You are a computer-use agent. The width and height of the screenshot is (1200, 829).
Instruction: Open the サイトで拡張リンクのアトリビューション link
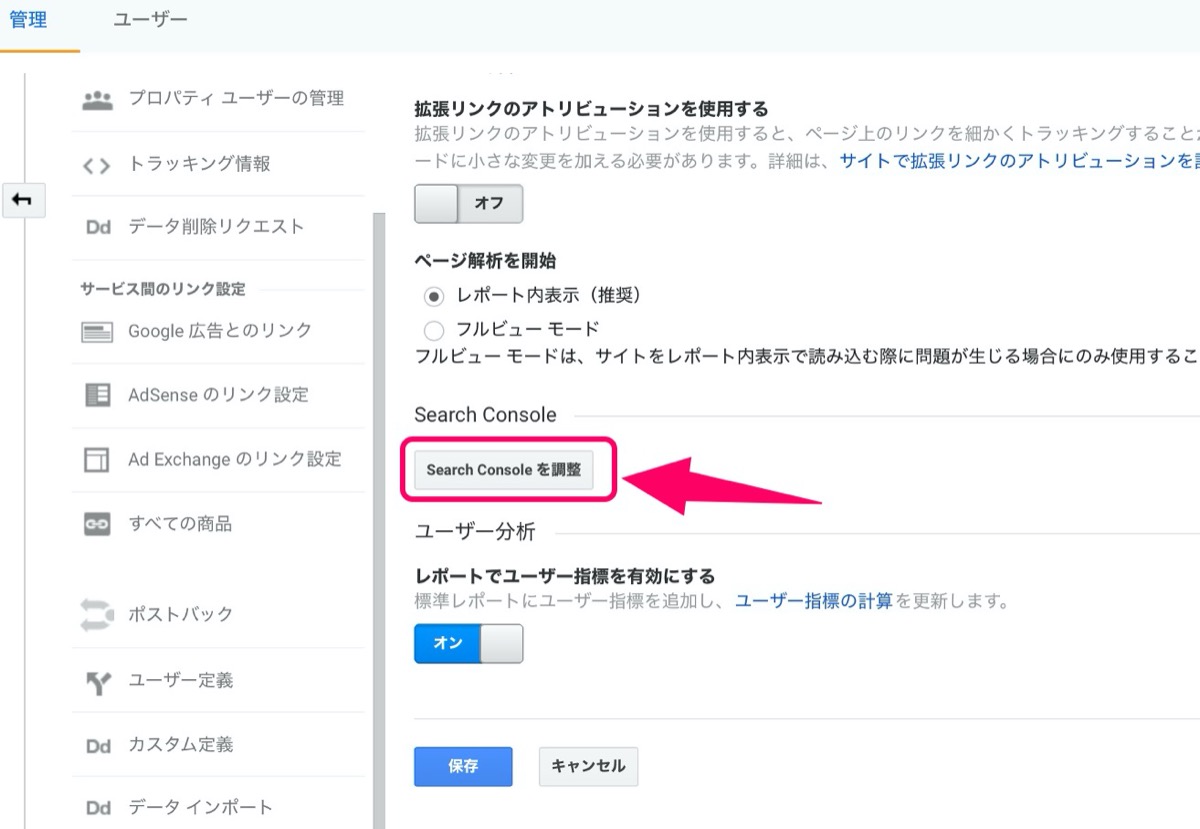(1018, 159)
